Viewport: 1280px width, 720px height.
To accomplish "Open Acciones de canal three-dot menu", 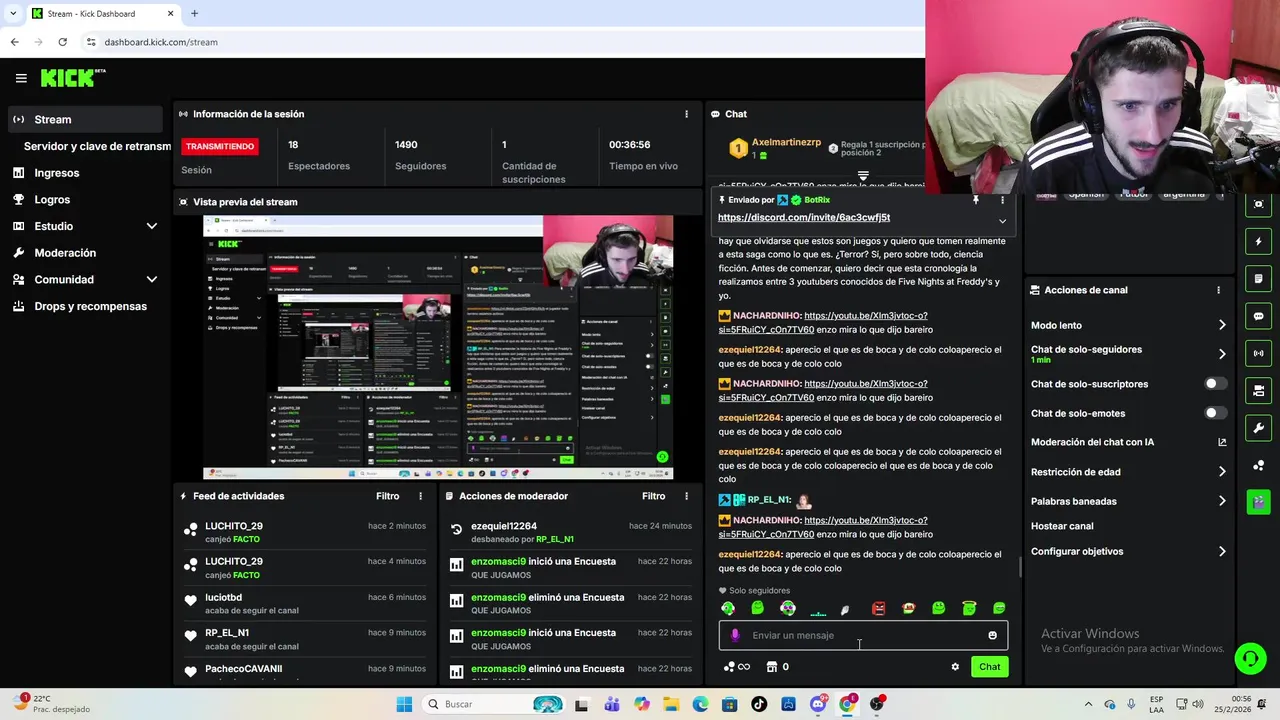I will pyautogui.click(x=1218, y=290).
